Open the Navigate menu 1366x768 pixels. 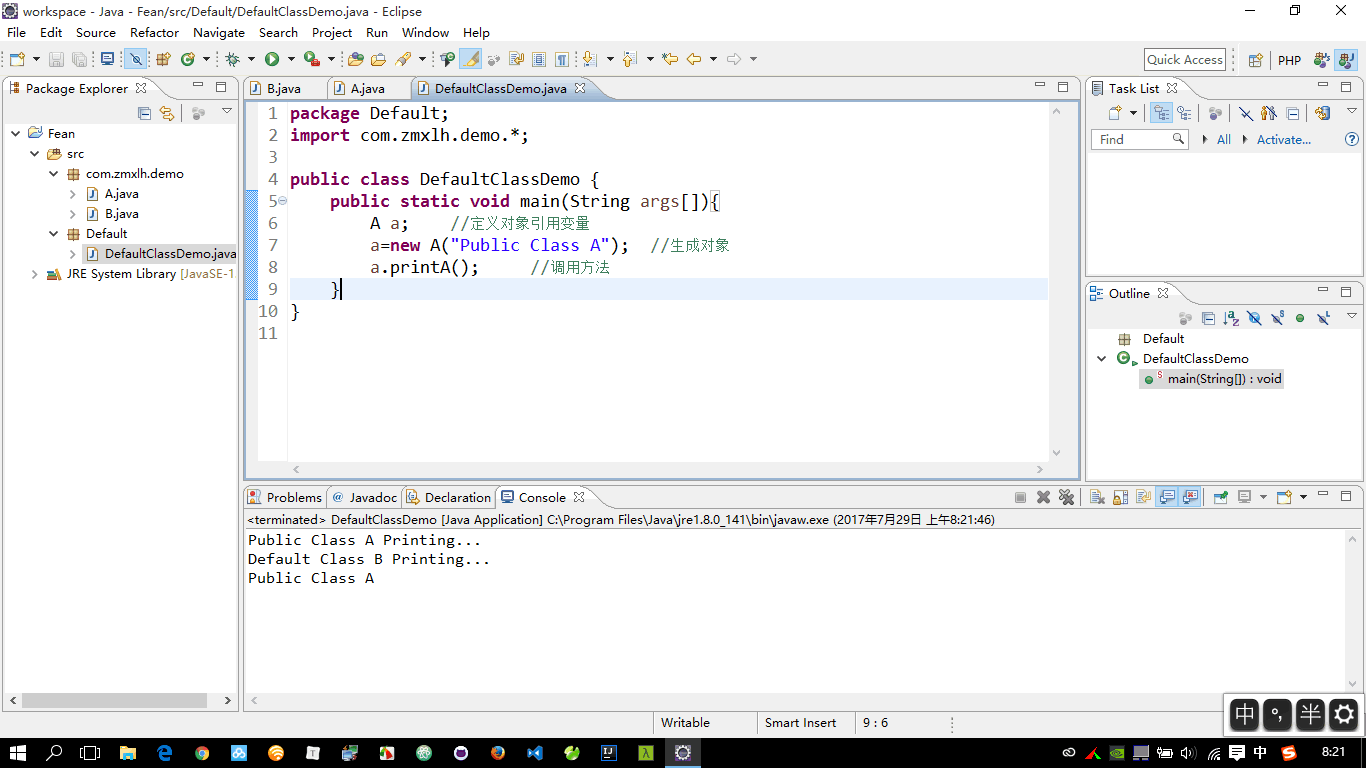(x=219, y=32)
